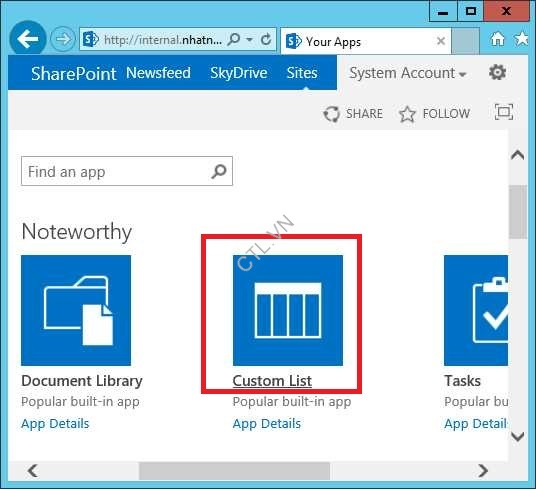Click the horizontal scrollbar right arrow
Screen dimensions: 536x489
483,471
